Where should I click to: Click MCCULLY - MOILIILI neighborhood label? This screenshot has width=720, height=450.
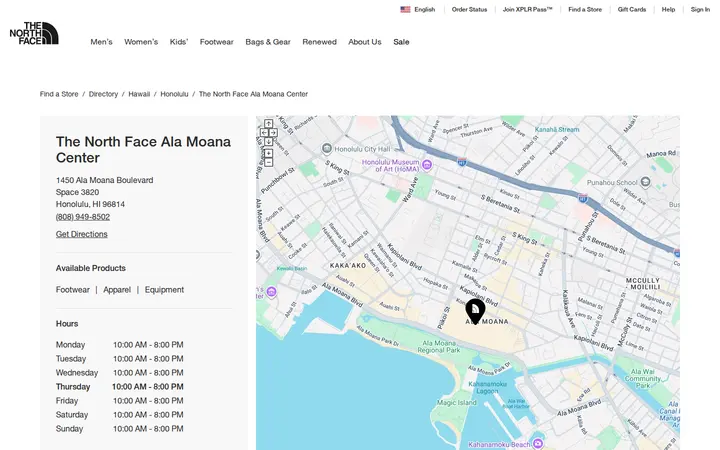(643, 283)
